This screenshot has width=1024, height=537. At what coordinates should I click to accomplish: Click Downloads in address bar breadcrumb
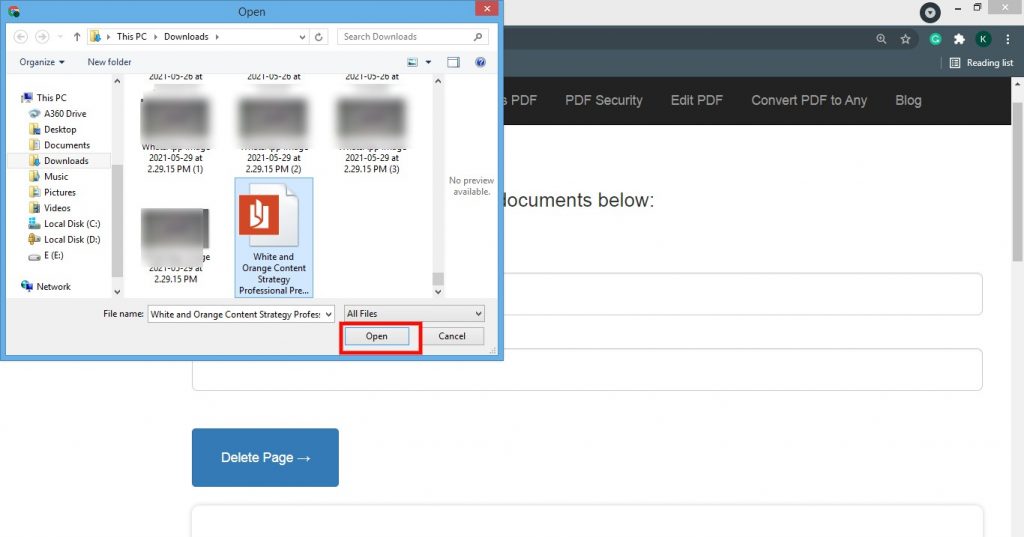(x=186, y=37)
